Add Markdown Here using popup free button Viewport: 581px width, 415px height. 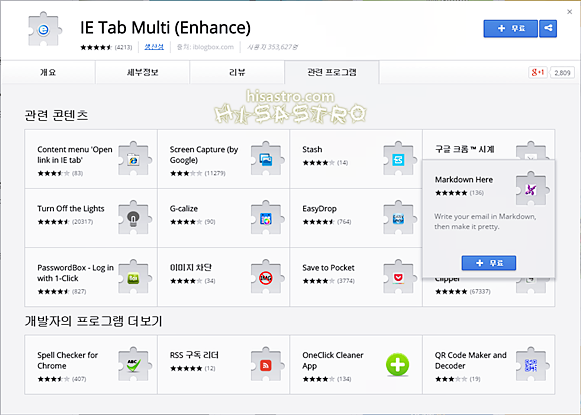489,263
